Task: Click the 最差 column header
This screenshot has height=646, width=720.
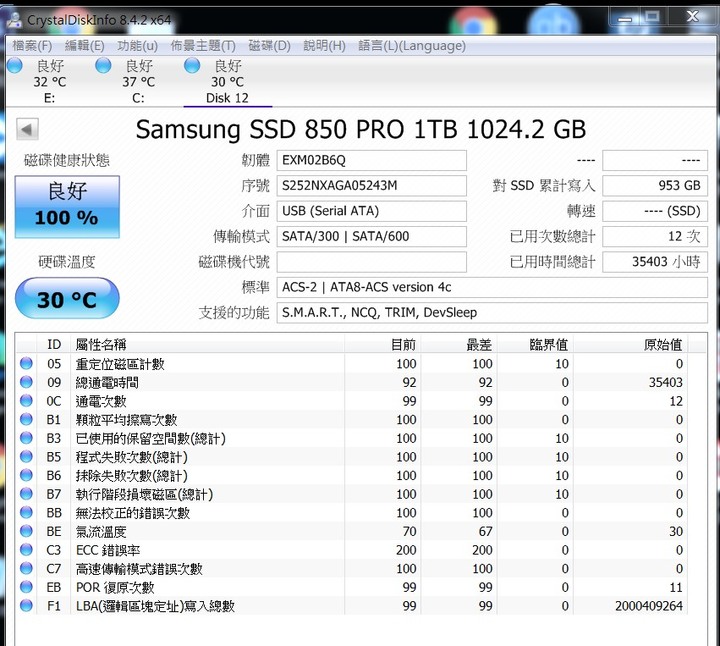Action: click(459, 344)
